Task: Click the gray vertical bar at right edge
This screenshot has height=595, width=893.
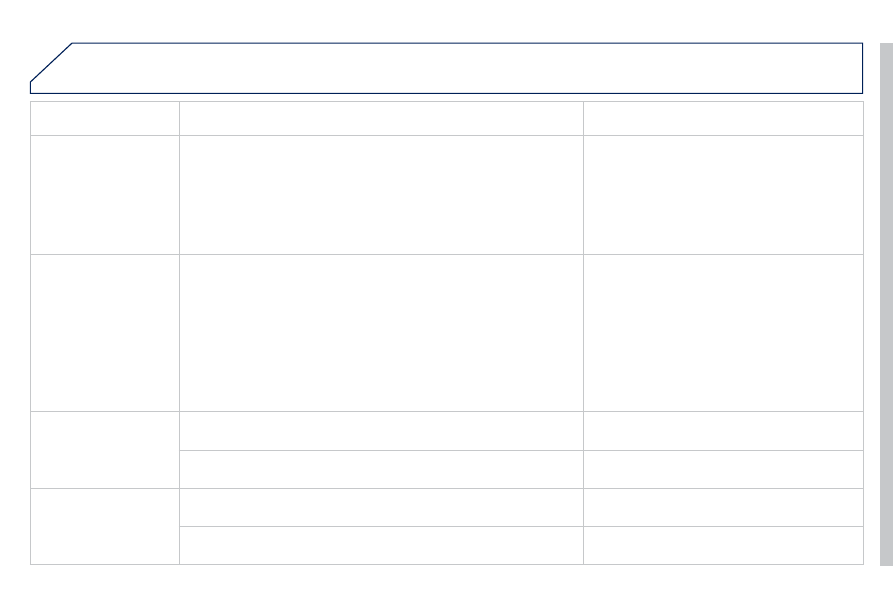Action: [886, 304]
